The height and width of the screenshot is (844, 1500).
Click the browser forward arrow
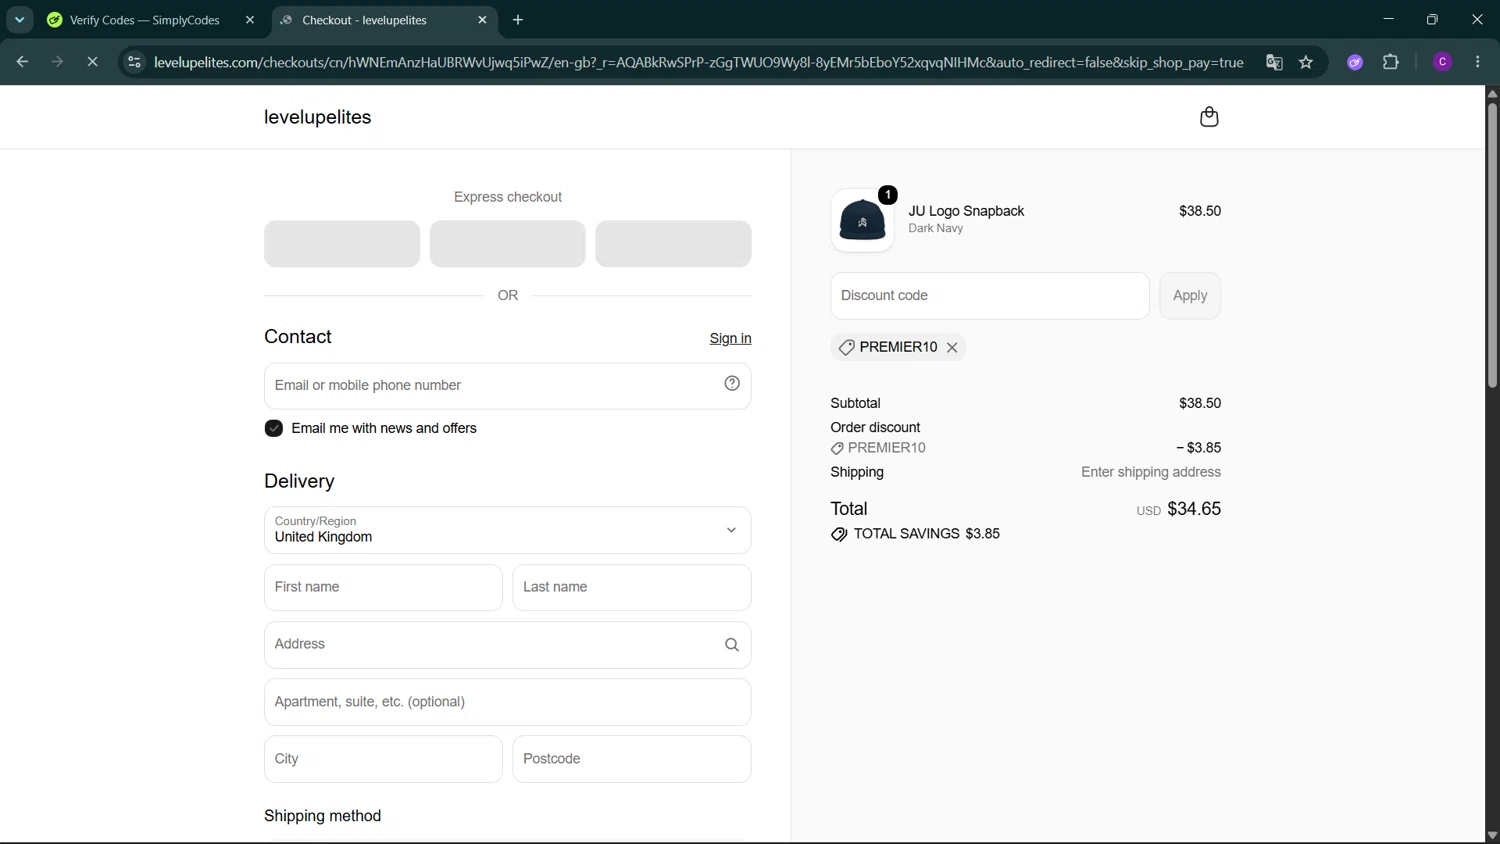[x=57, y=62]
